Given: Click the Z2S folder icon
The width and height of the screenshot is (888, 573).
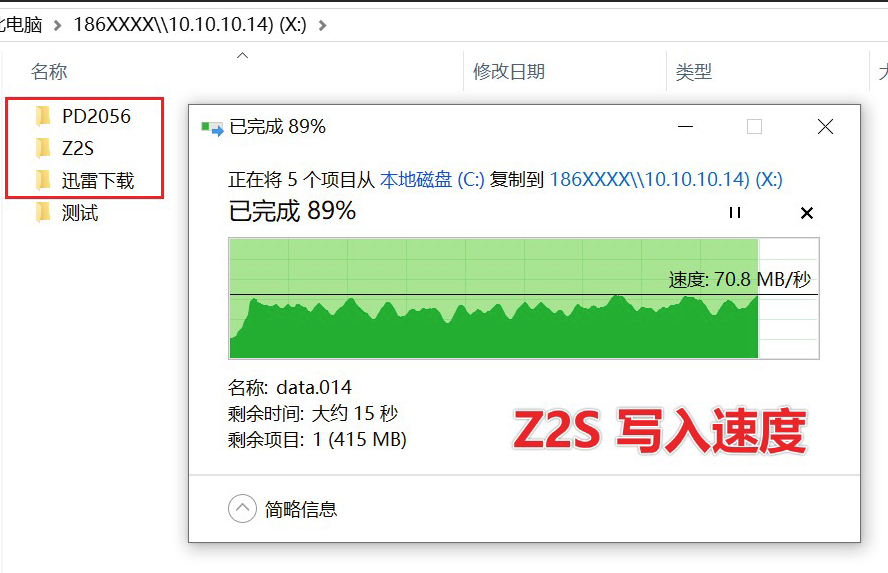Looking at the screenshot, I should pyautogui.click(x=43, y=148).
